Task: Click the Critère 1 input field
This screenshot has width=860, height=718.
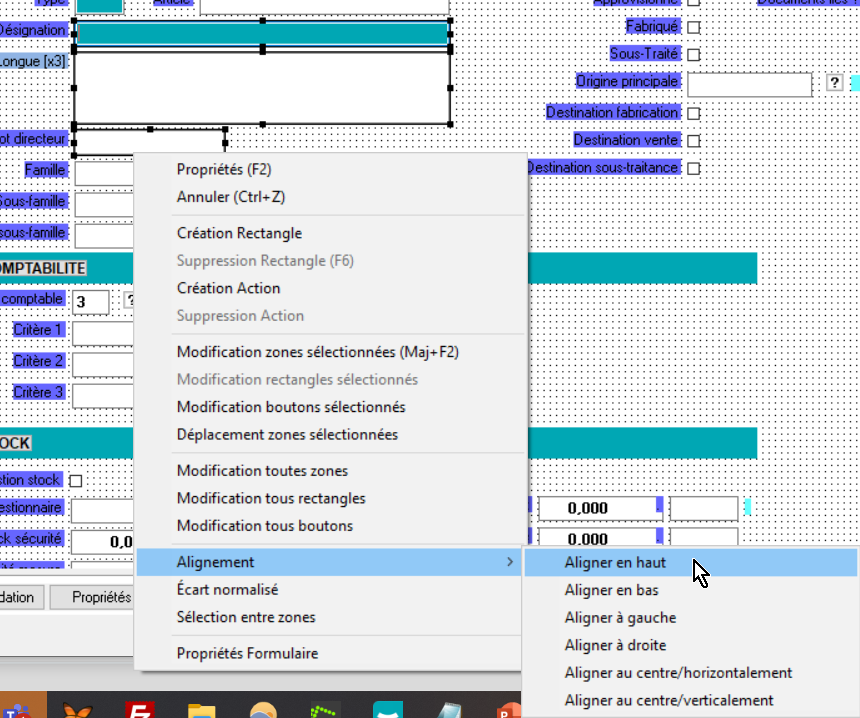Action: pyautogui.click(x=103, y=332)
